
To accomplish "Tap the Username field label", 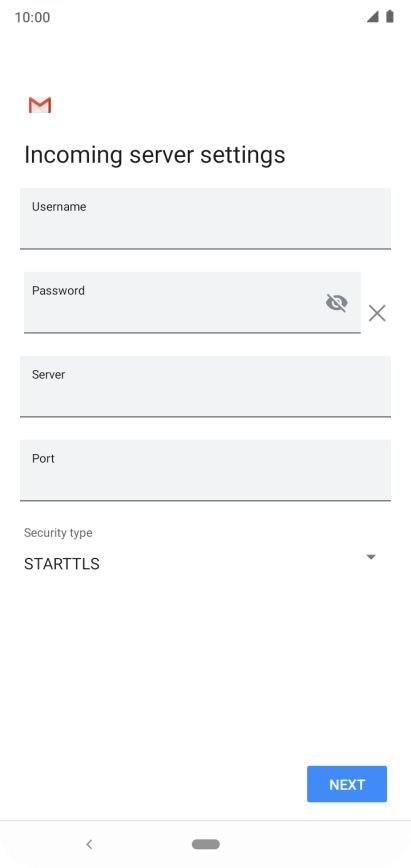I will pos(59,206).
